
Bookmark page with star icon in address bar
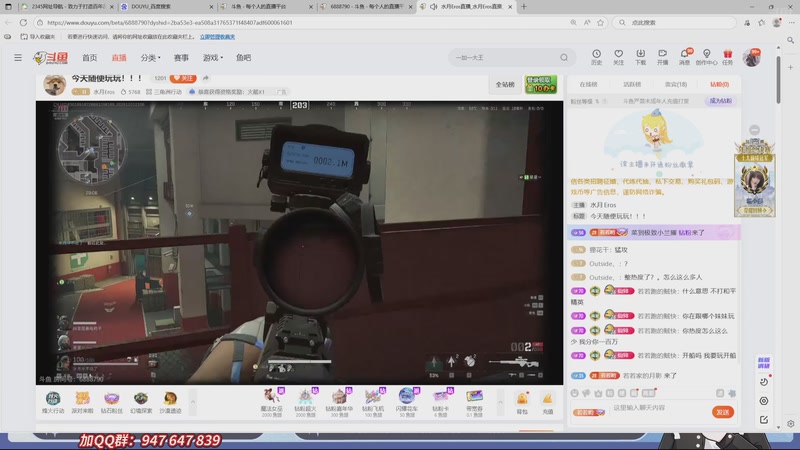click(x=601, y=22)
